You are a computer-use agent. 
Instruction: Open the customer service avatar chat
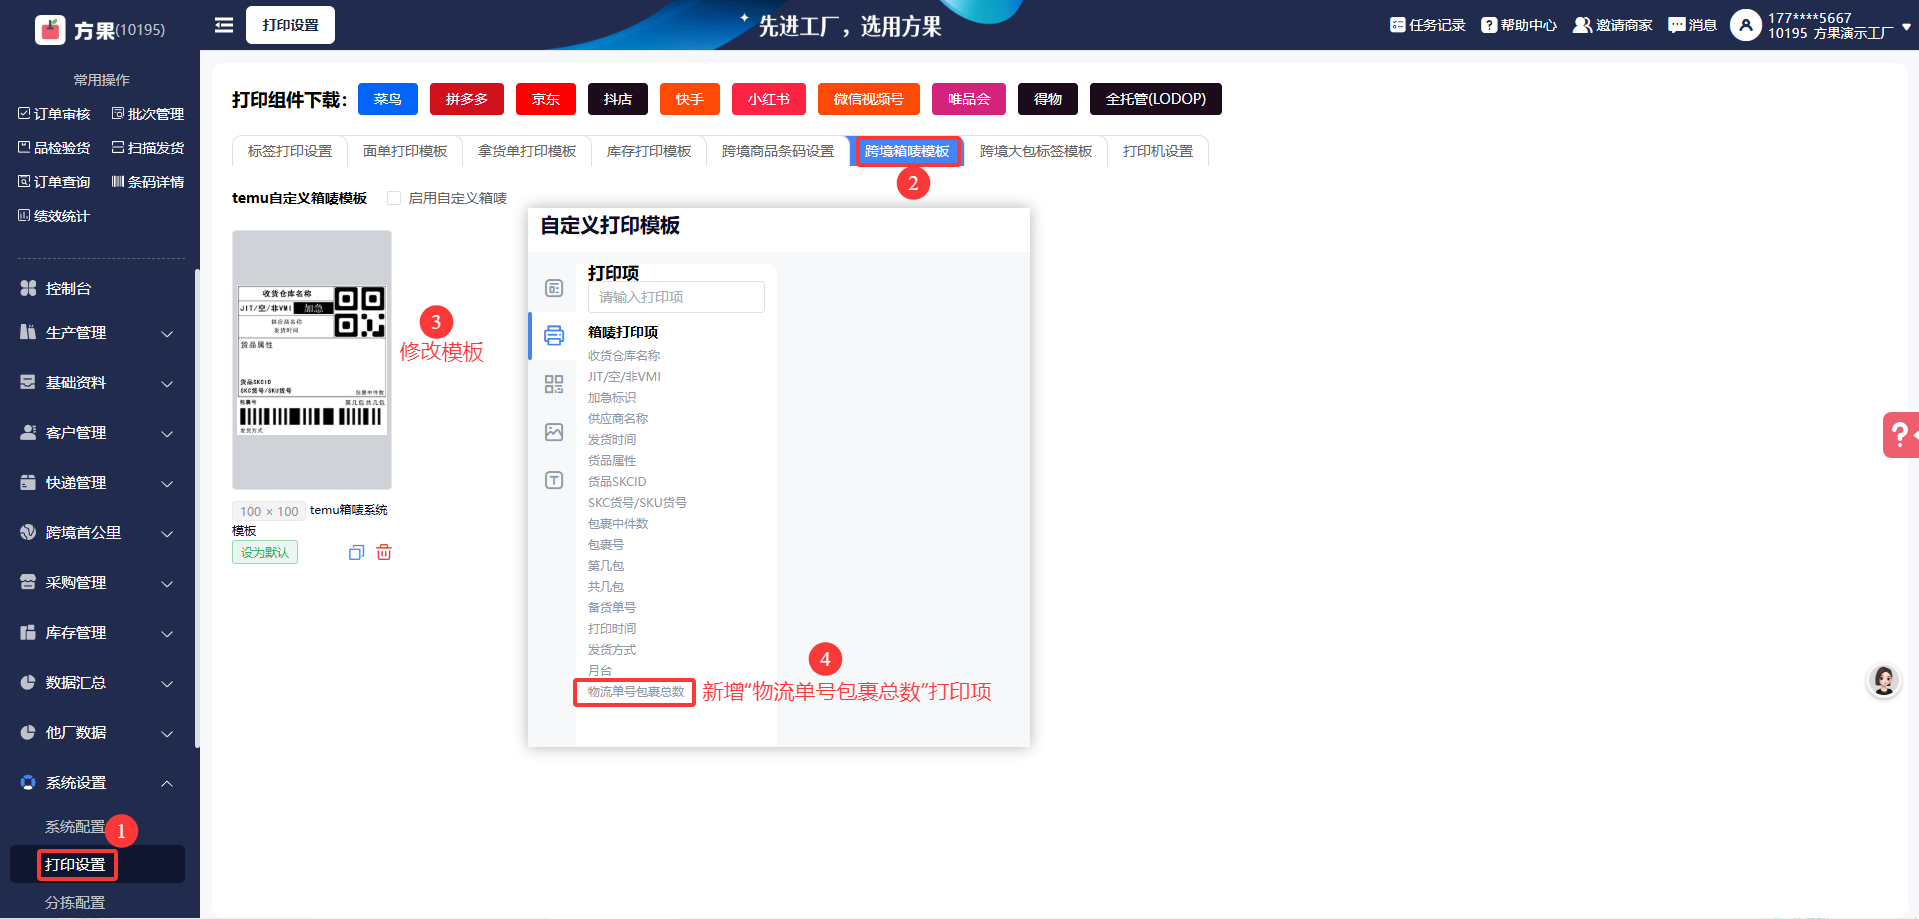click(x=1884, y=681)
